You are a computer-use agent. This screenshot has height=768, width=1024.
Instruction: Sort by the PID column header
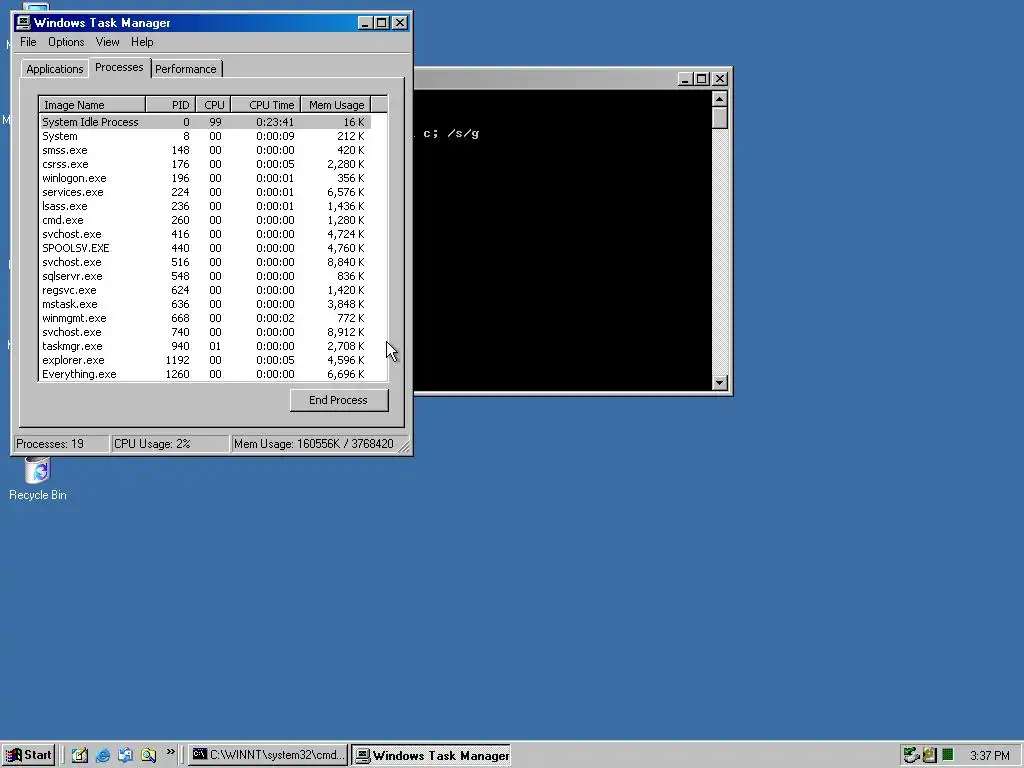pos(170,105)
